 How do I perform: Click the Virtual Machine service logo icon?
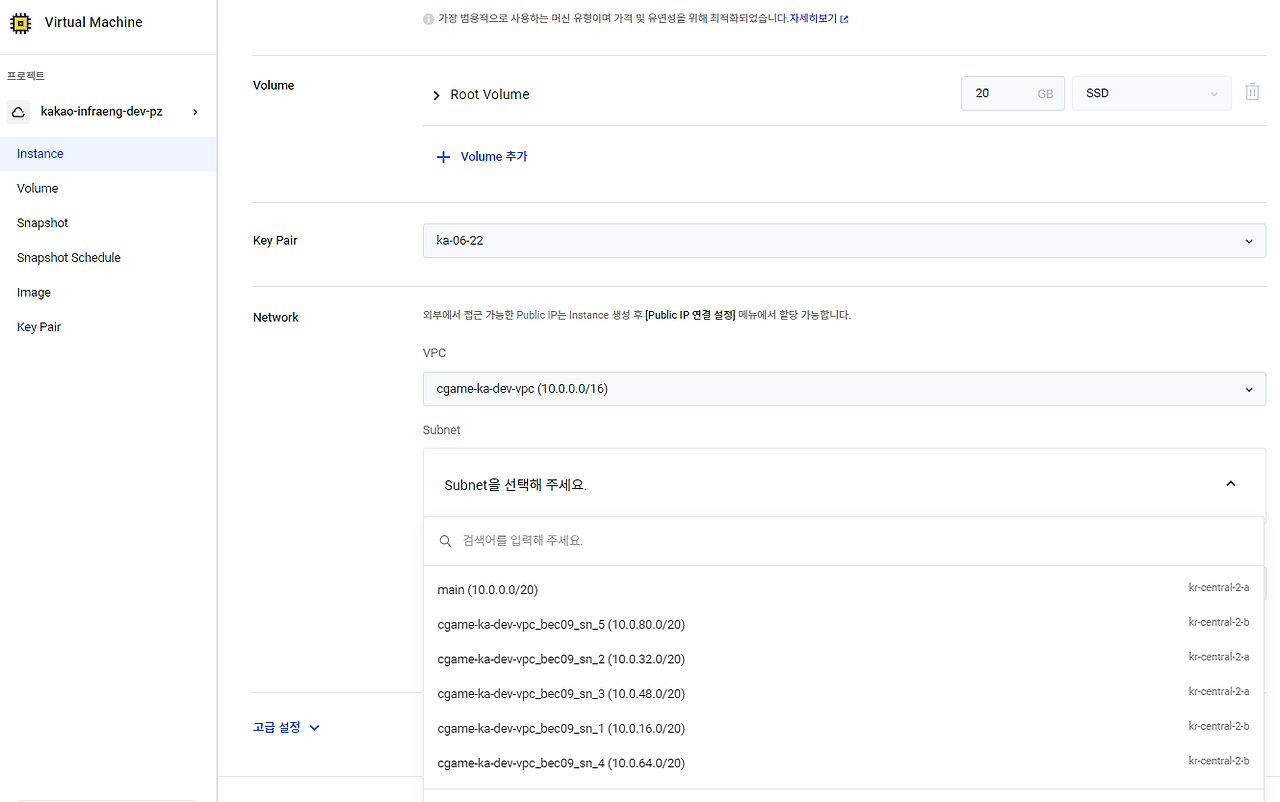point(20,22)
